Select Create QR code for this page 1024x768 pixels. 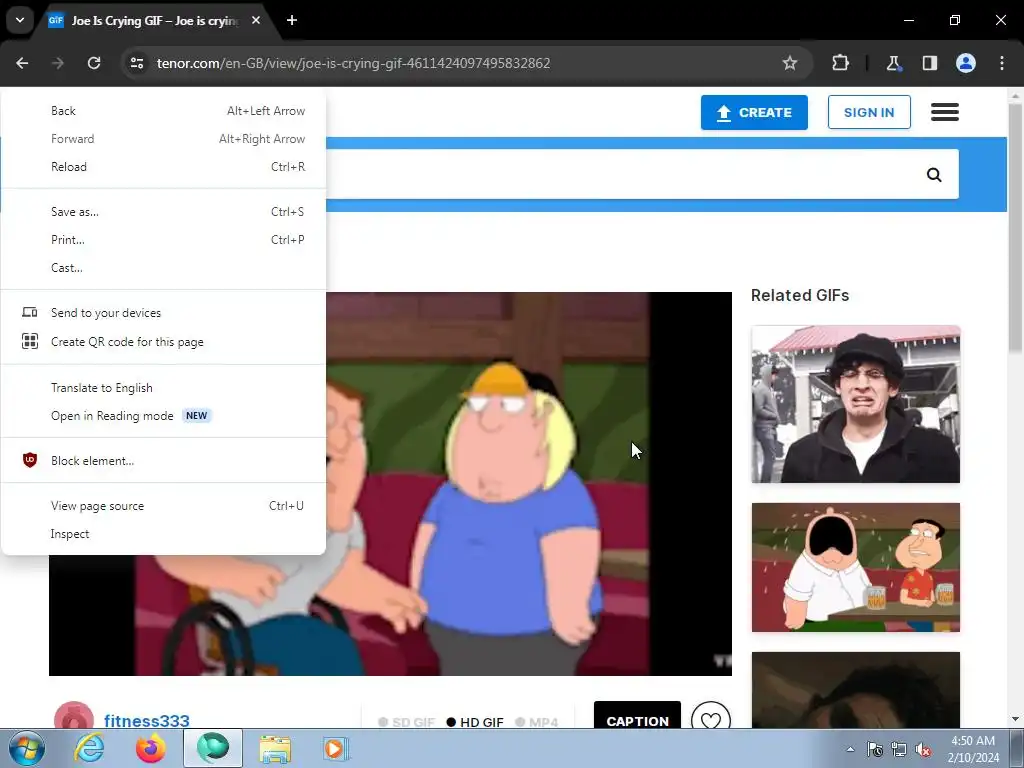point(163,342)
